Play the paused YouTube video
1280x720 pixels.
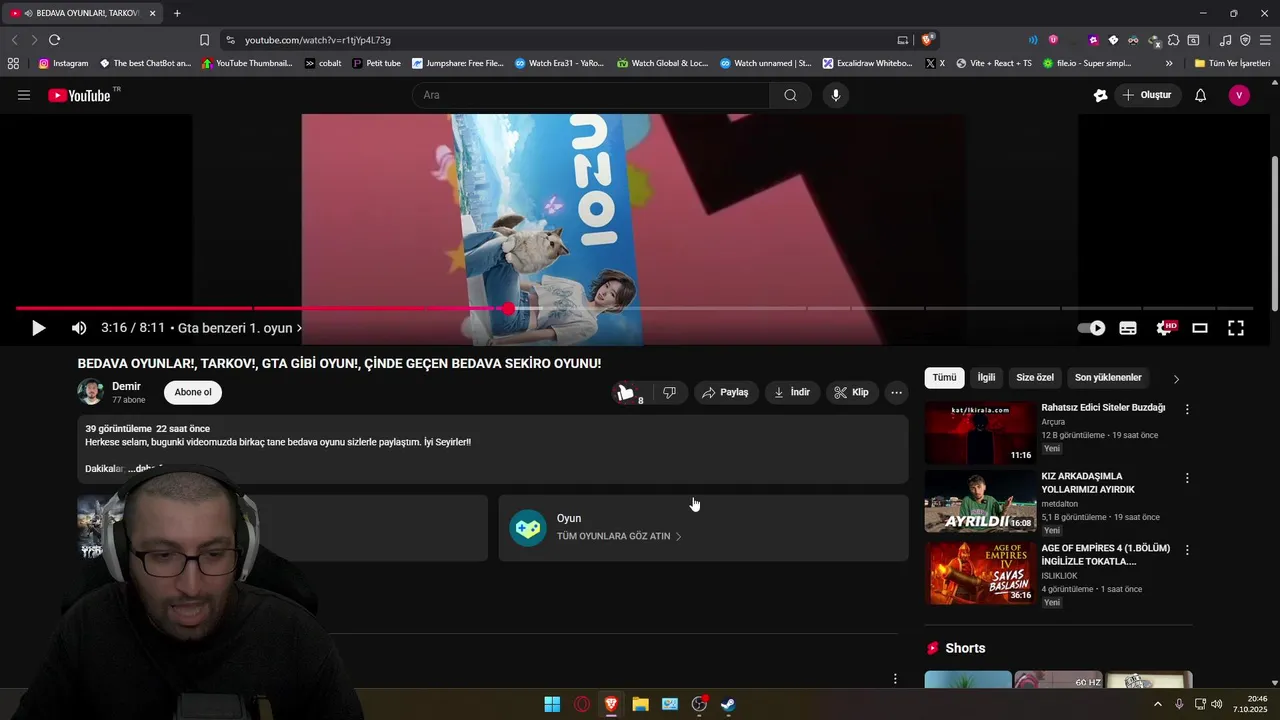point(38,328)
